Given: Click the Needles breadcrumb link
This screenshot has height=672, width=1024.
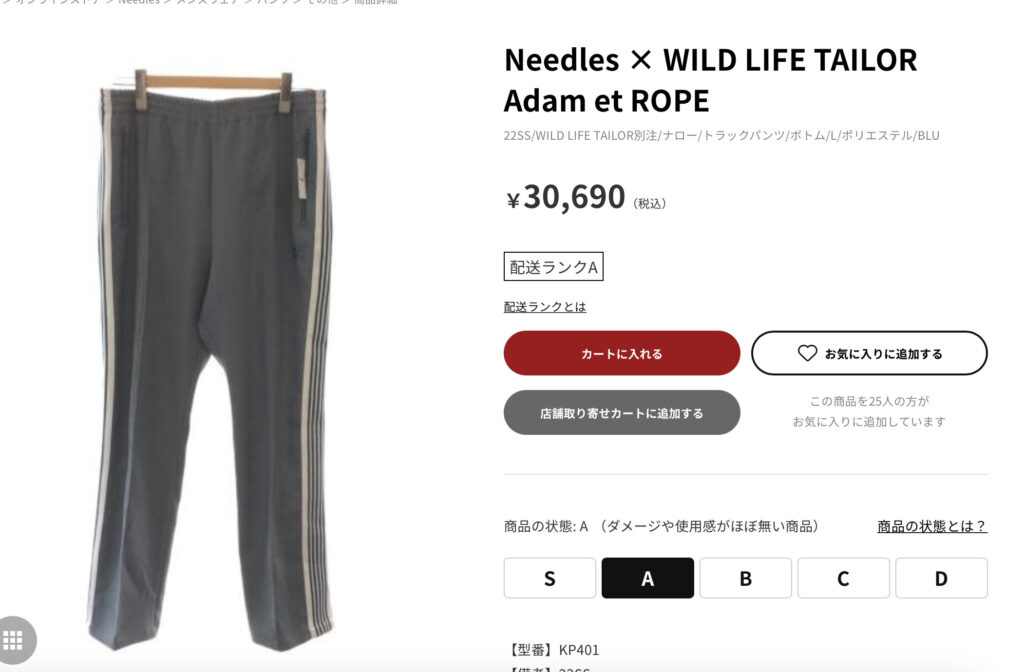Looking at the screenshot, I should click(x=139, y=2).
